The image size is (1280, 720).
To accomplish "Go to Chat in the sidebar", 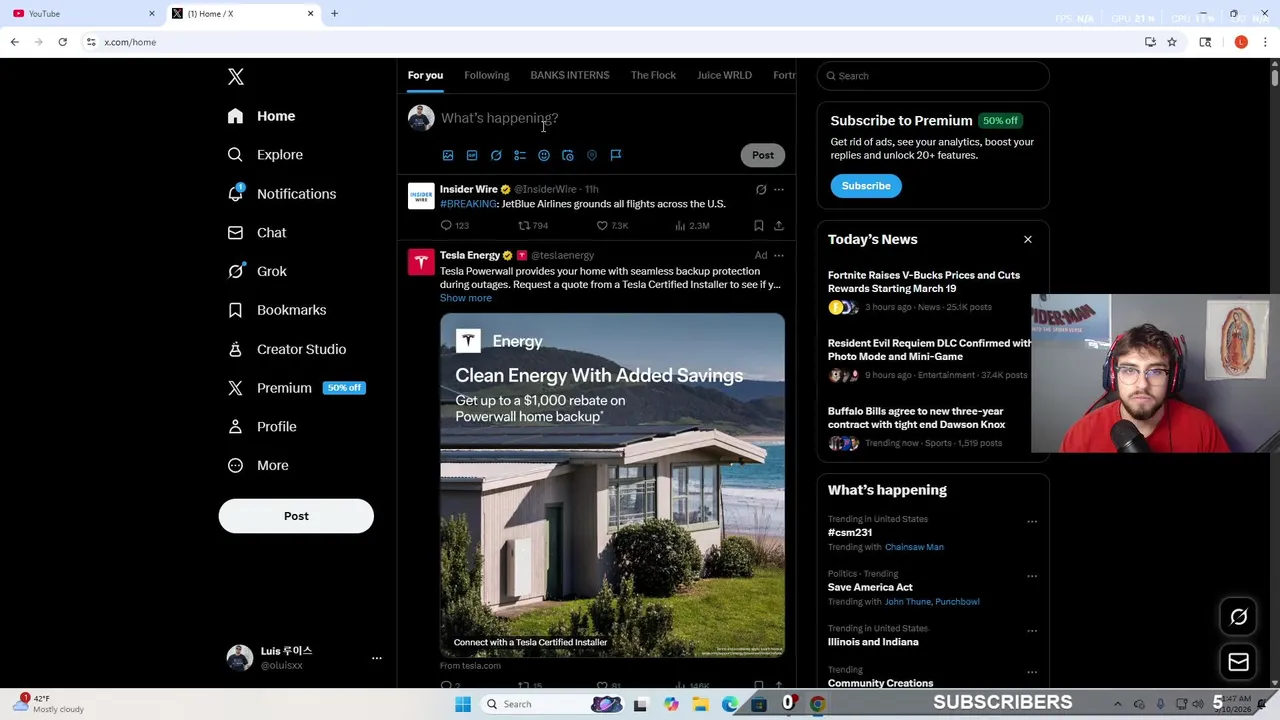I will pyautogui.click(x=257, y=233).
